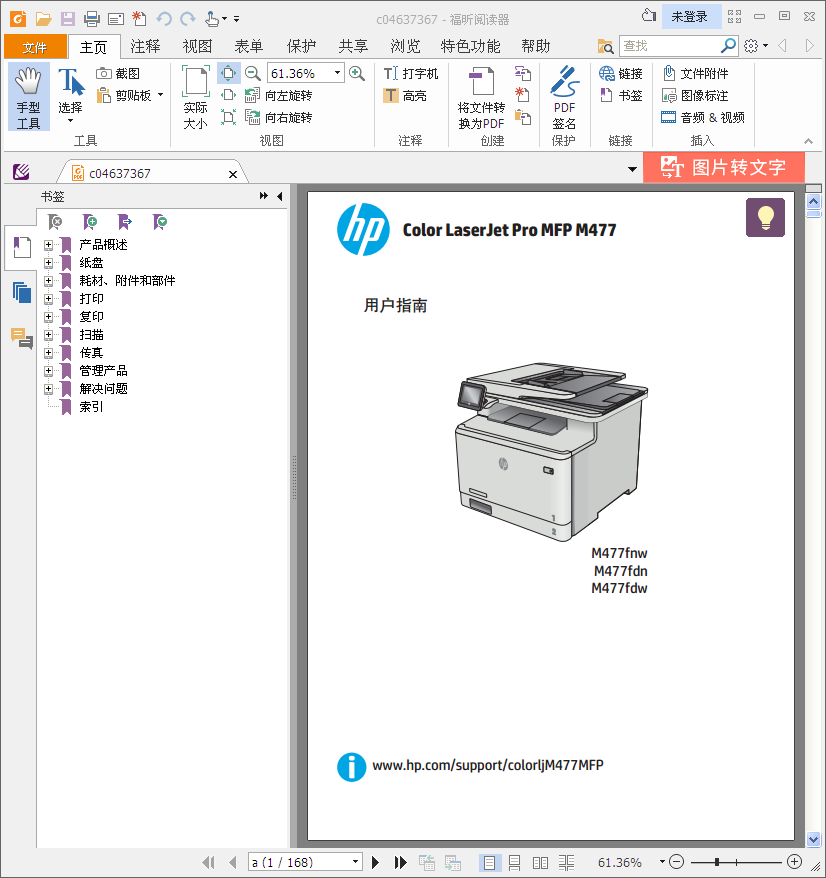Select the Hand tool (手型工具)

pos(29,97)
